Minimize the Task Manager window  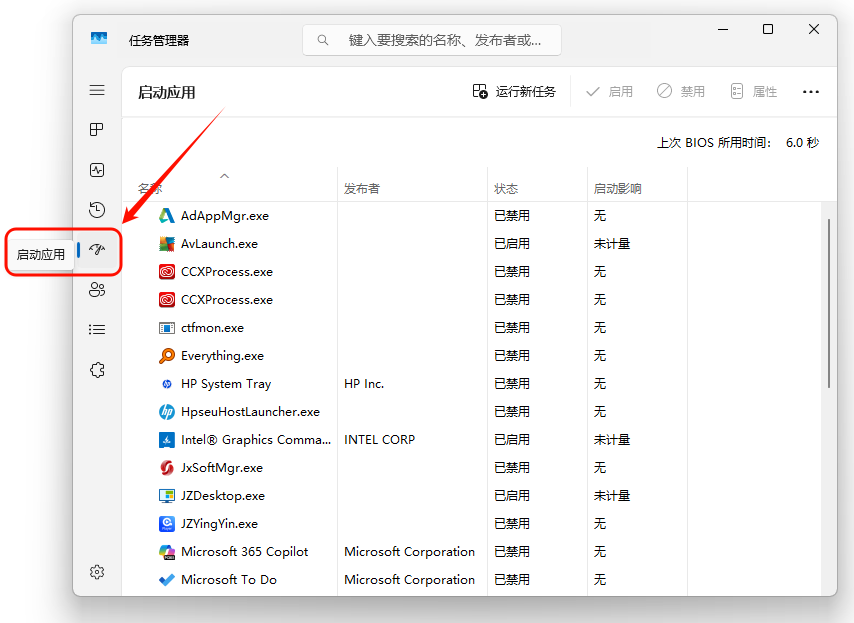point(723,29)
